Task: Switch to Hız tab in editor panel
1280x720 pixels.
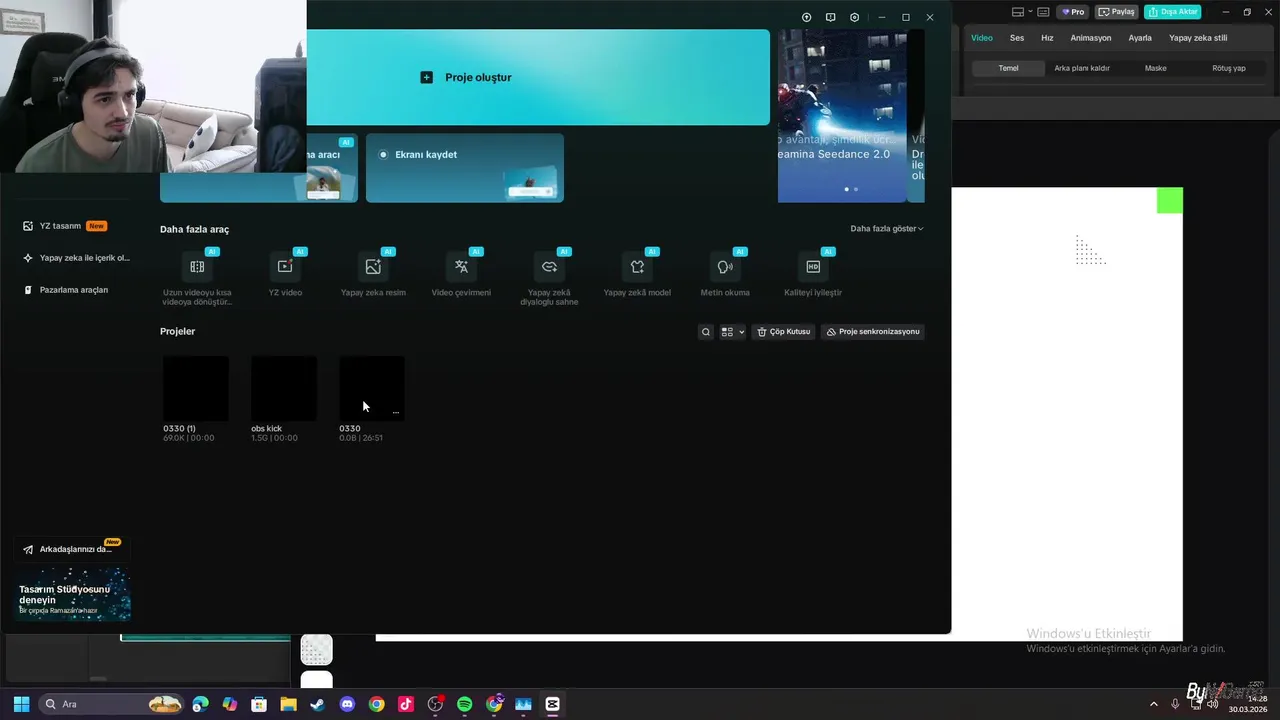Action: click(x=1047, y=38)
